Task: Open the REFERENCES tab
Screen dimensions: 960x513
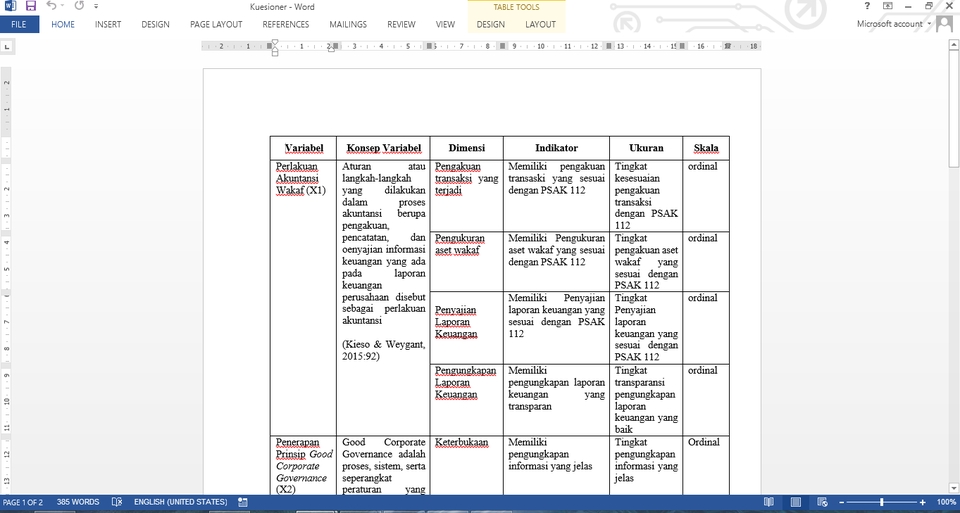Action: click(x=286, y=24)
